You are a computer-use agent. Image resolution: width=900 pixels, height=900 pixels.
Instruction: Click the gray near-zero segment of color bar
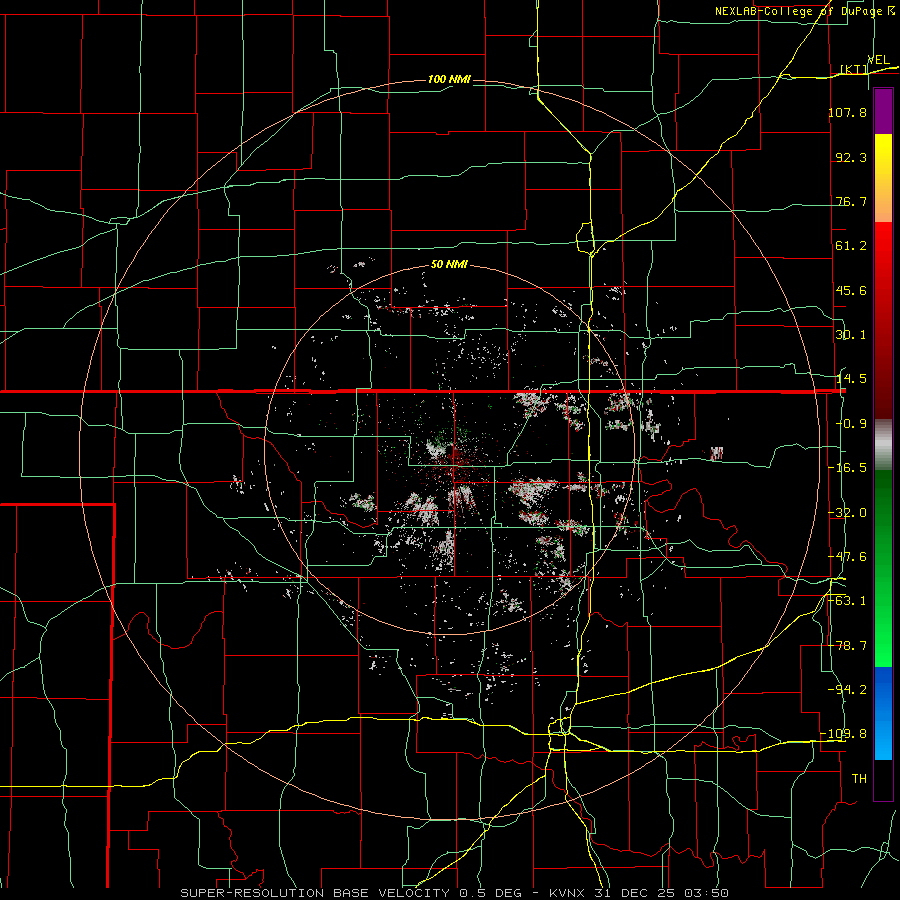[x=883, y=445]
